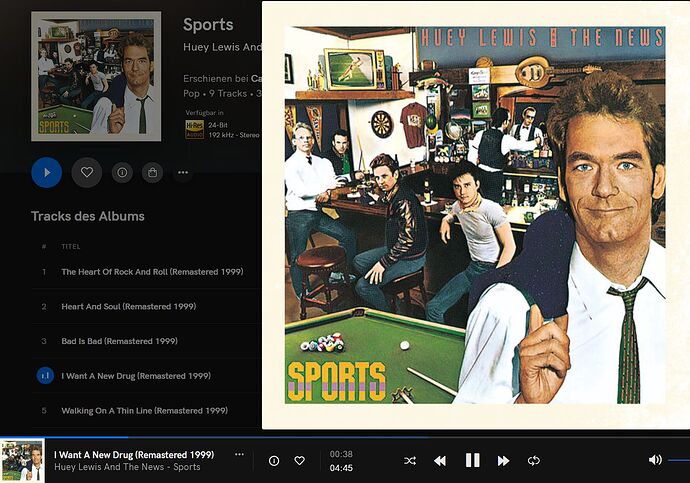
Task: Open small Sports album cover thumbnail
Action: (96, 76)
